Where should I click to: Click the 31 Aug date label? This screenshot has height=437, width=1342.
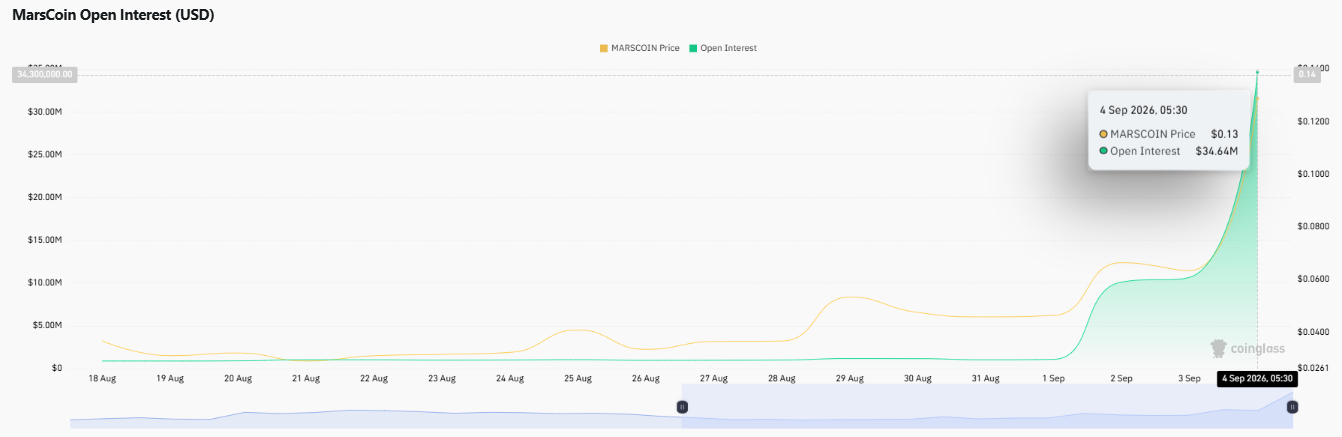pyautogui.click(x=986, y=379)
